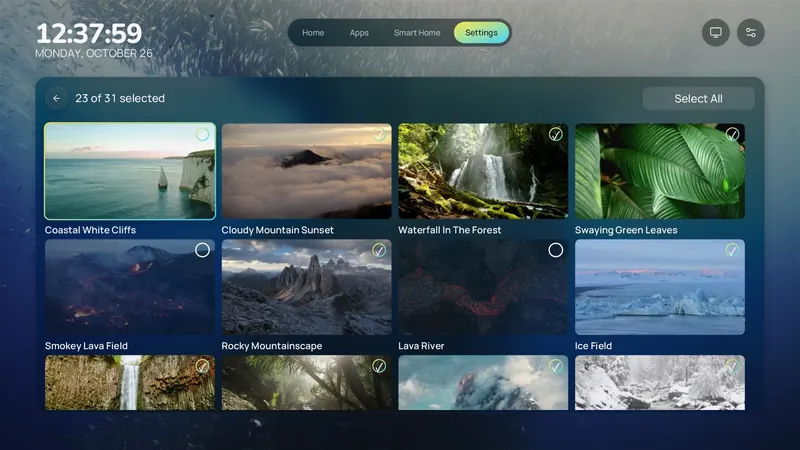Uncheck the Ice Field checkmark

(x=732, y=250)
